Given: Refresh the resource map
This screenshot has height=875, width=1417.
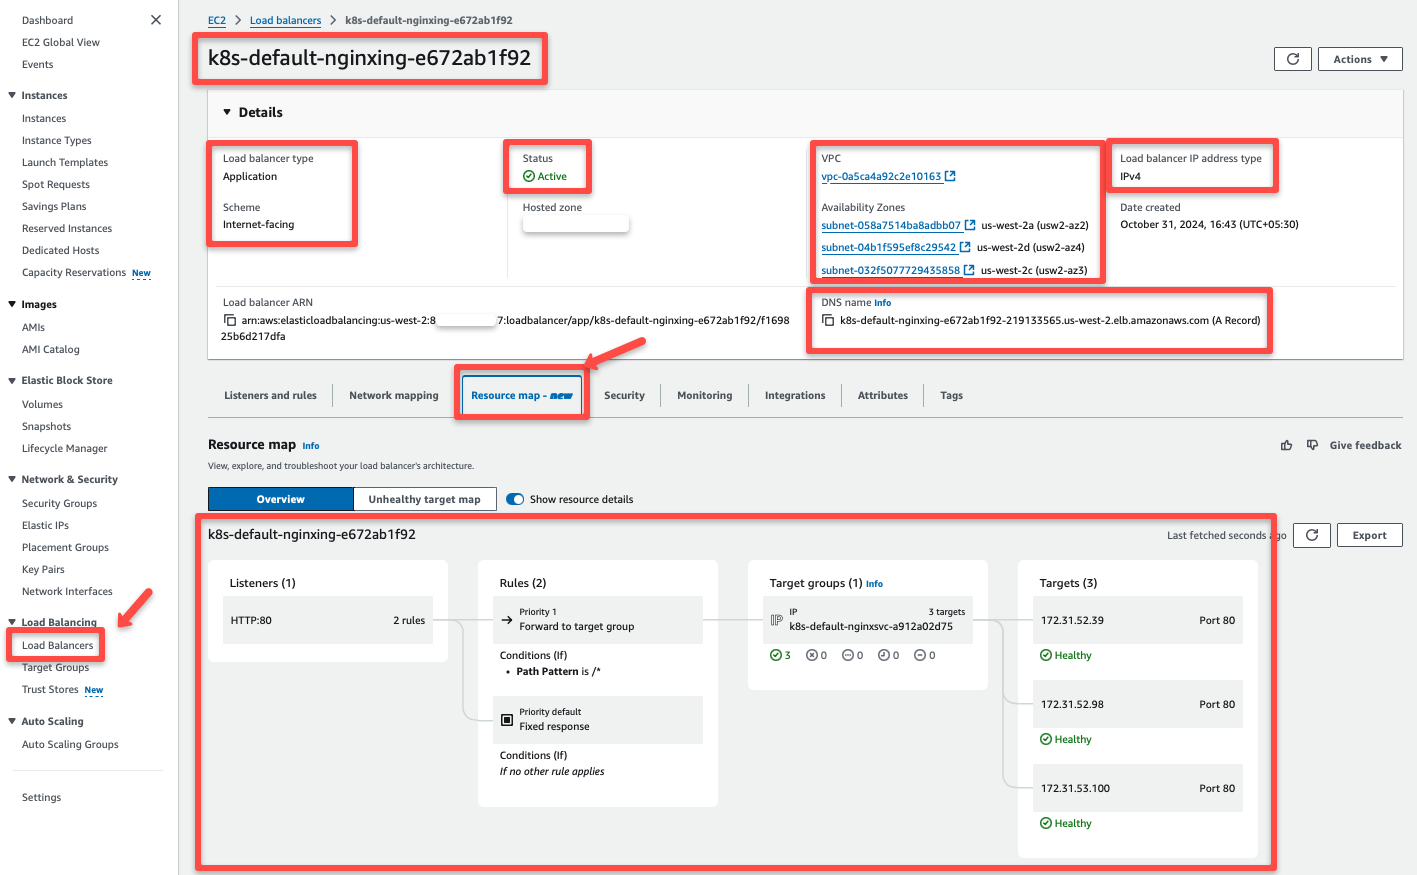Looking at the screenshot, I should (1311, 535).
